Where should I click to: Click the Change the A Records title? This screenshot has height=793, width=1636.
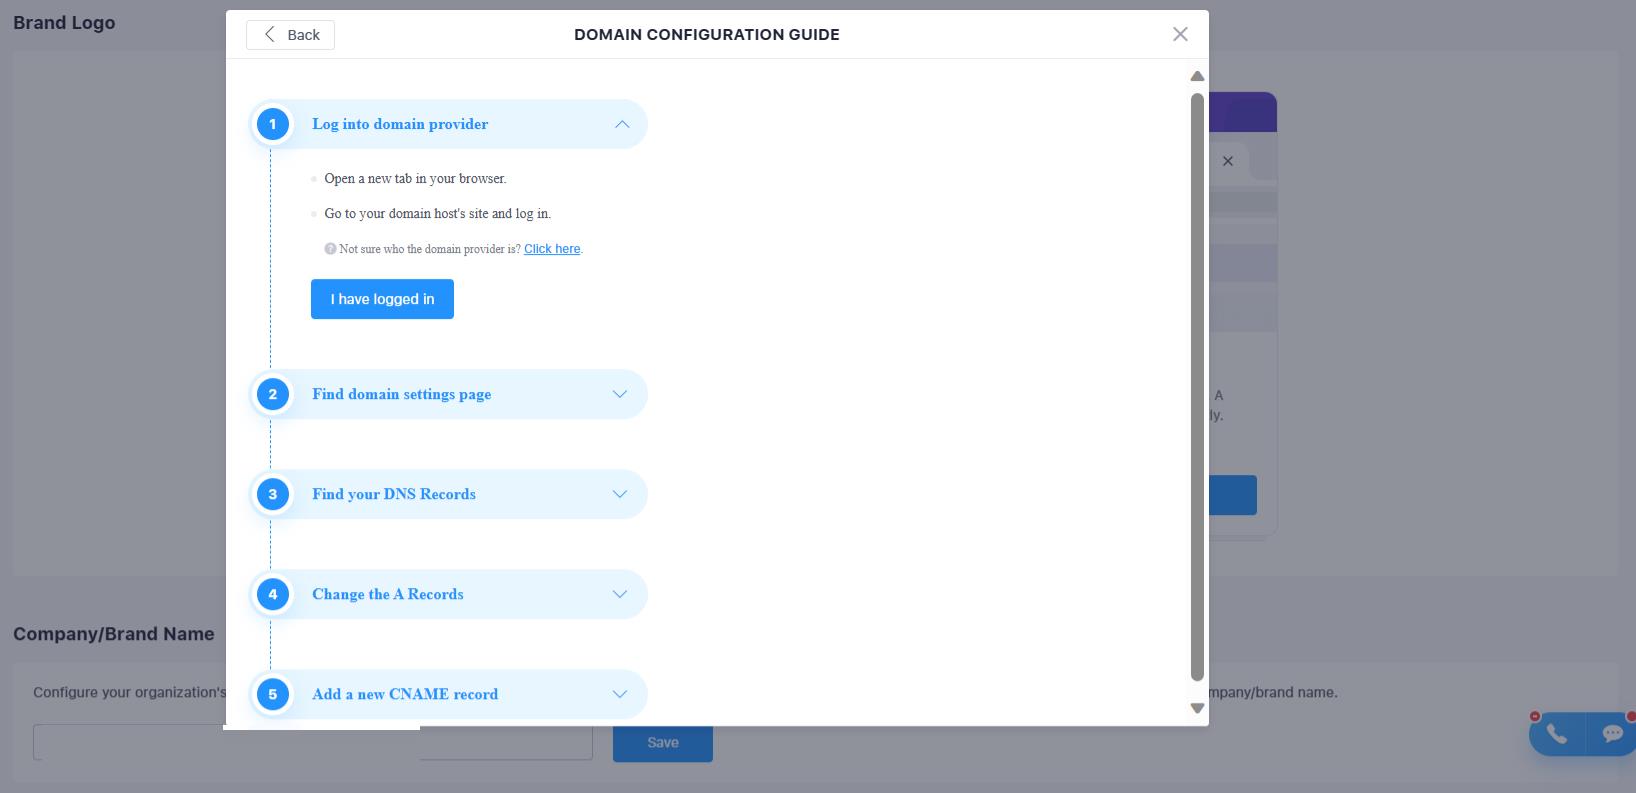tap(388, 594)
